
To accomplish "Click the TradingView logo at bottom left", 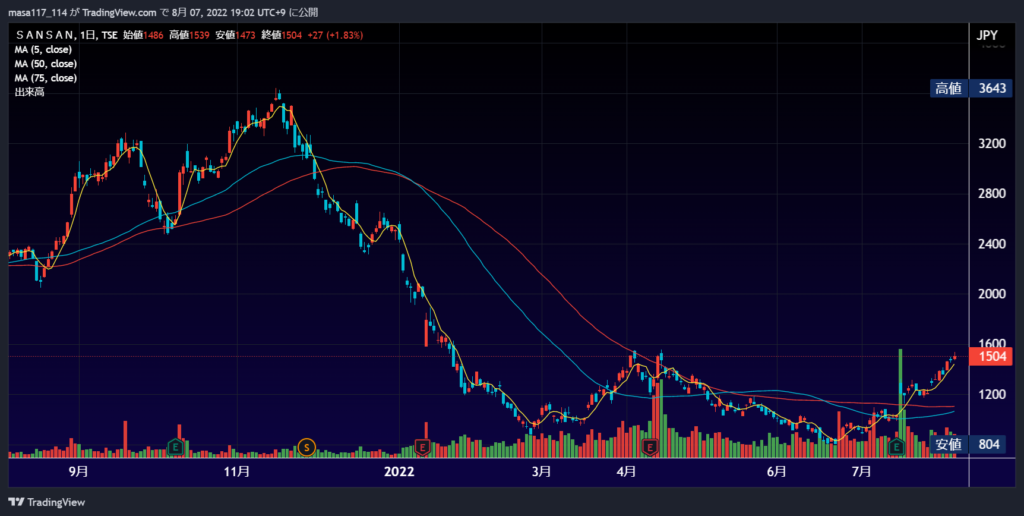I will [46, 502].
